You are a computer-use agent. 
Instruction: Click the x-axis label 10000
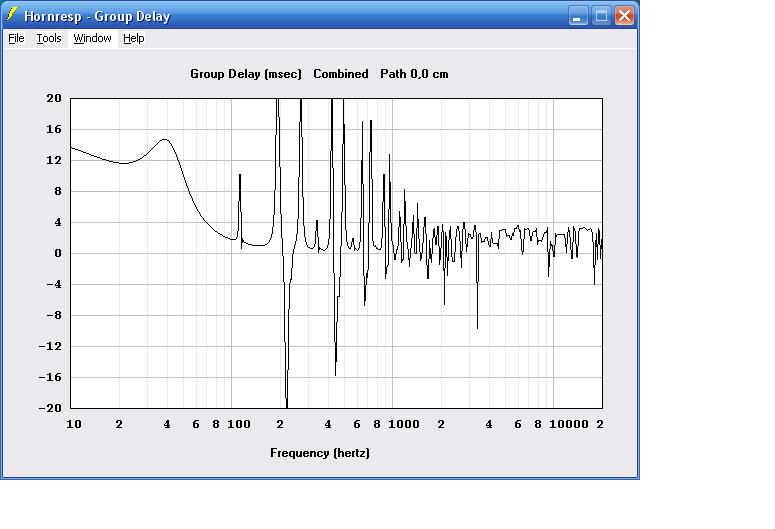569,424
